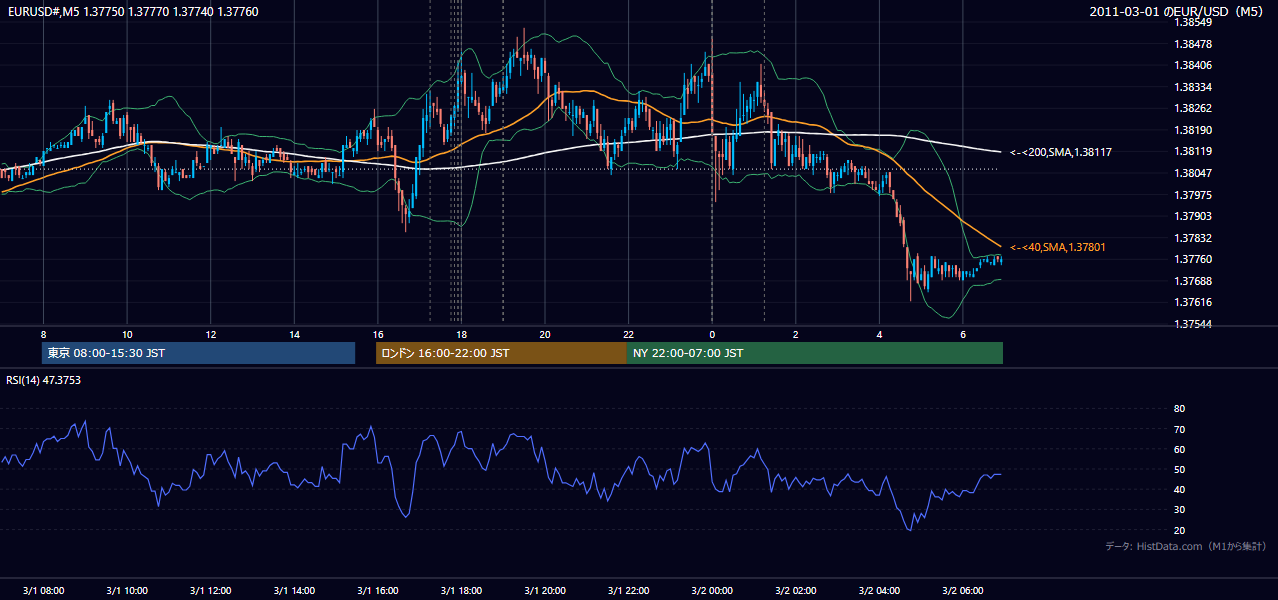
Task: Click hour tick 18 on the price chart axis
Action: (x=461, y=334)
